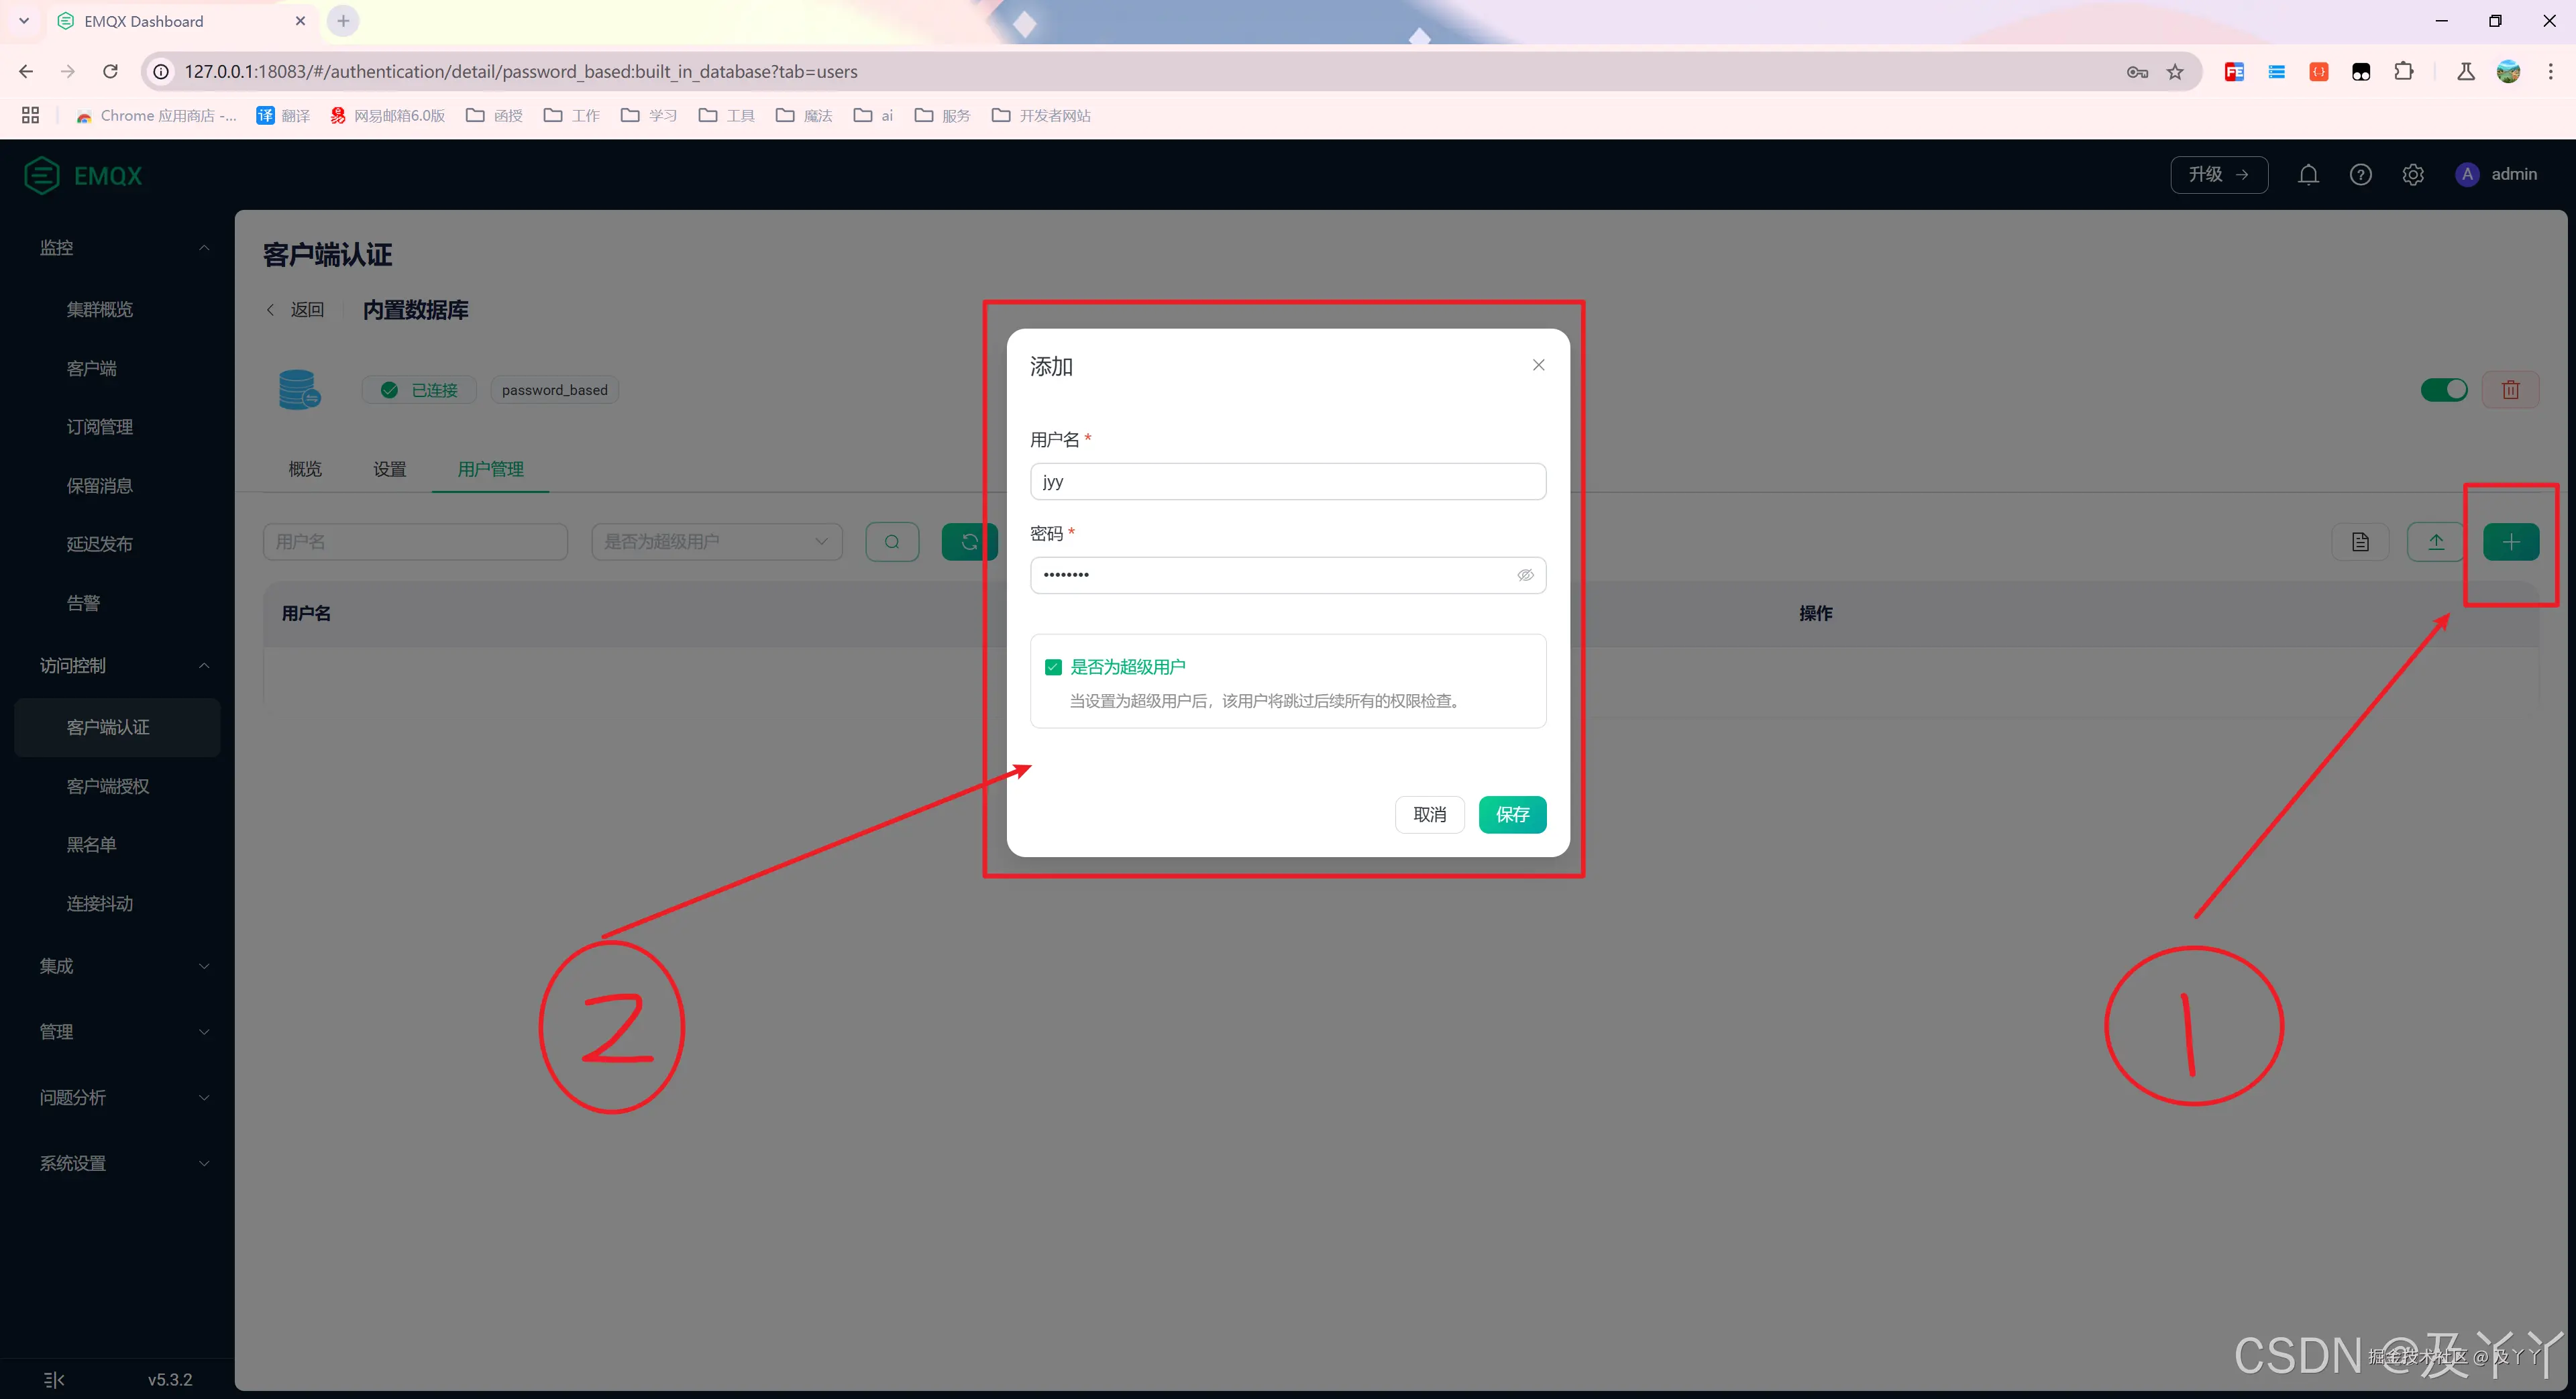Viewport: 2576px width, 1399px height.
Task: Toggle password visibility eye icon
Action: coord(1525,575)
